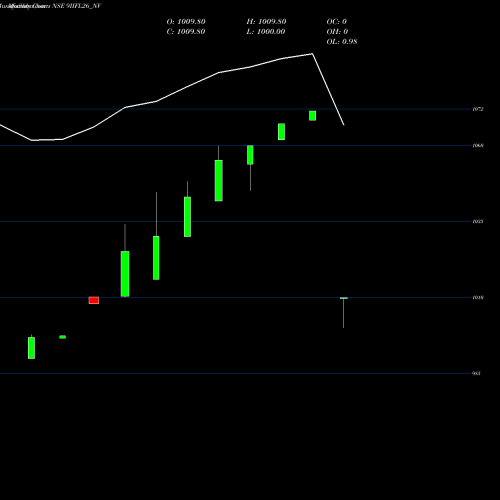Viewport: 500px width, 500px height.
Task: Click the 985 price axis label
Action: coord(477,373)
